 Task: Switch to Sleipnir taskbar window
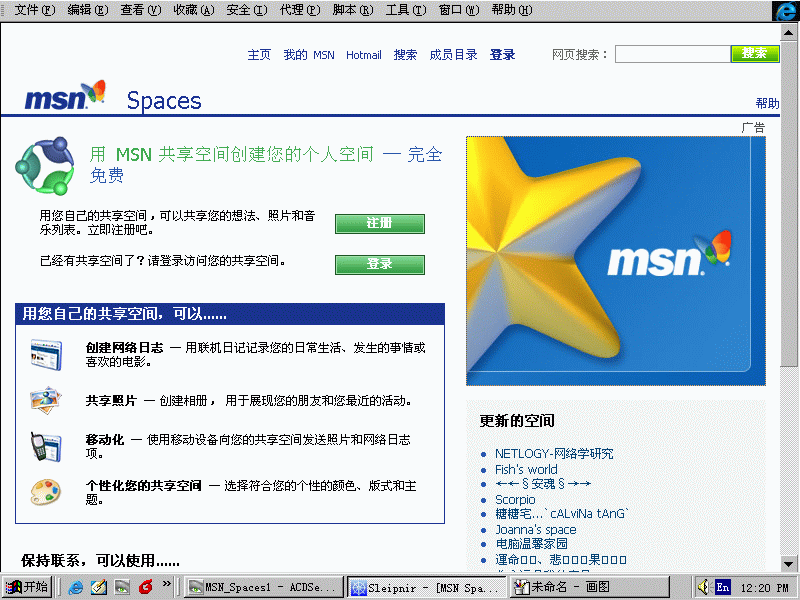pos(427,587)
